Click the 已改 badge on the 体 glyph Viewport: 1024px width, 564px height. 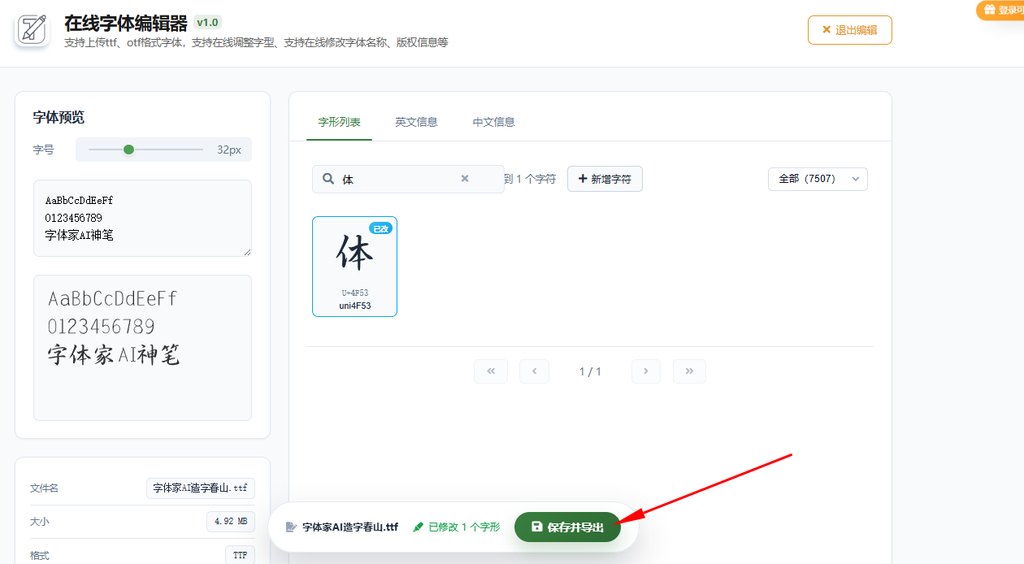380,228
